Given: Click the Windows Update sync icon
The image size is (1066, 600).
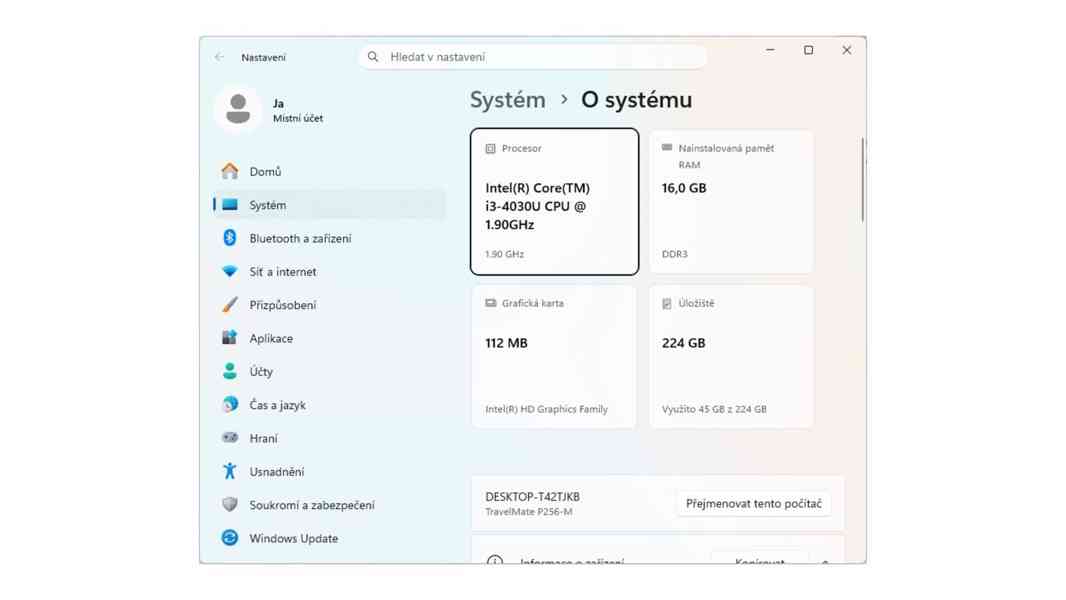Looking at the screenshot, I should pyautogui.click(x=230, y=537).
